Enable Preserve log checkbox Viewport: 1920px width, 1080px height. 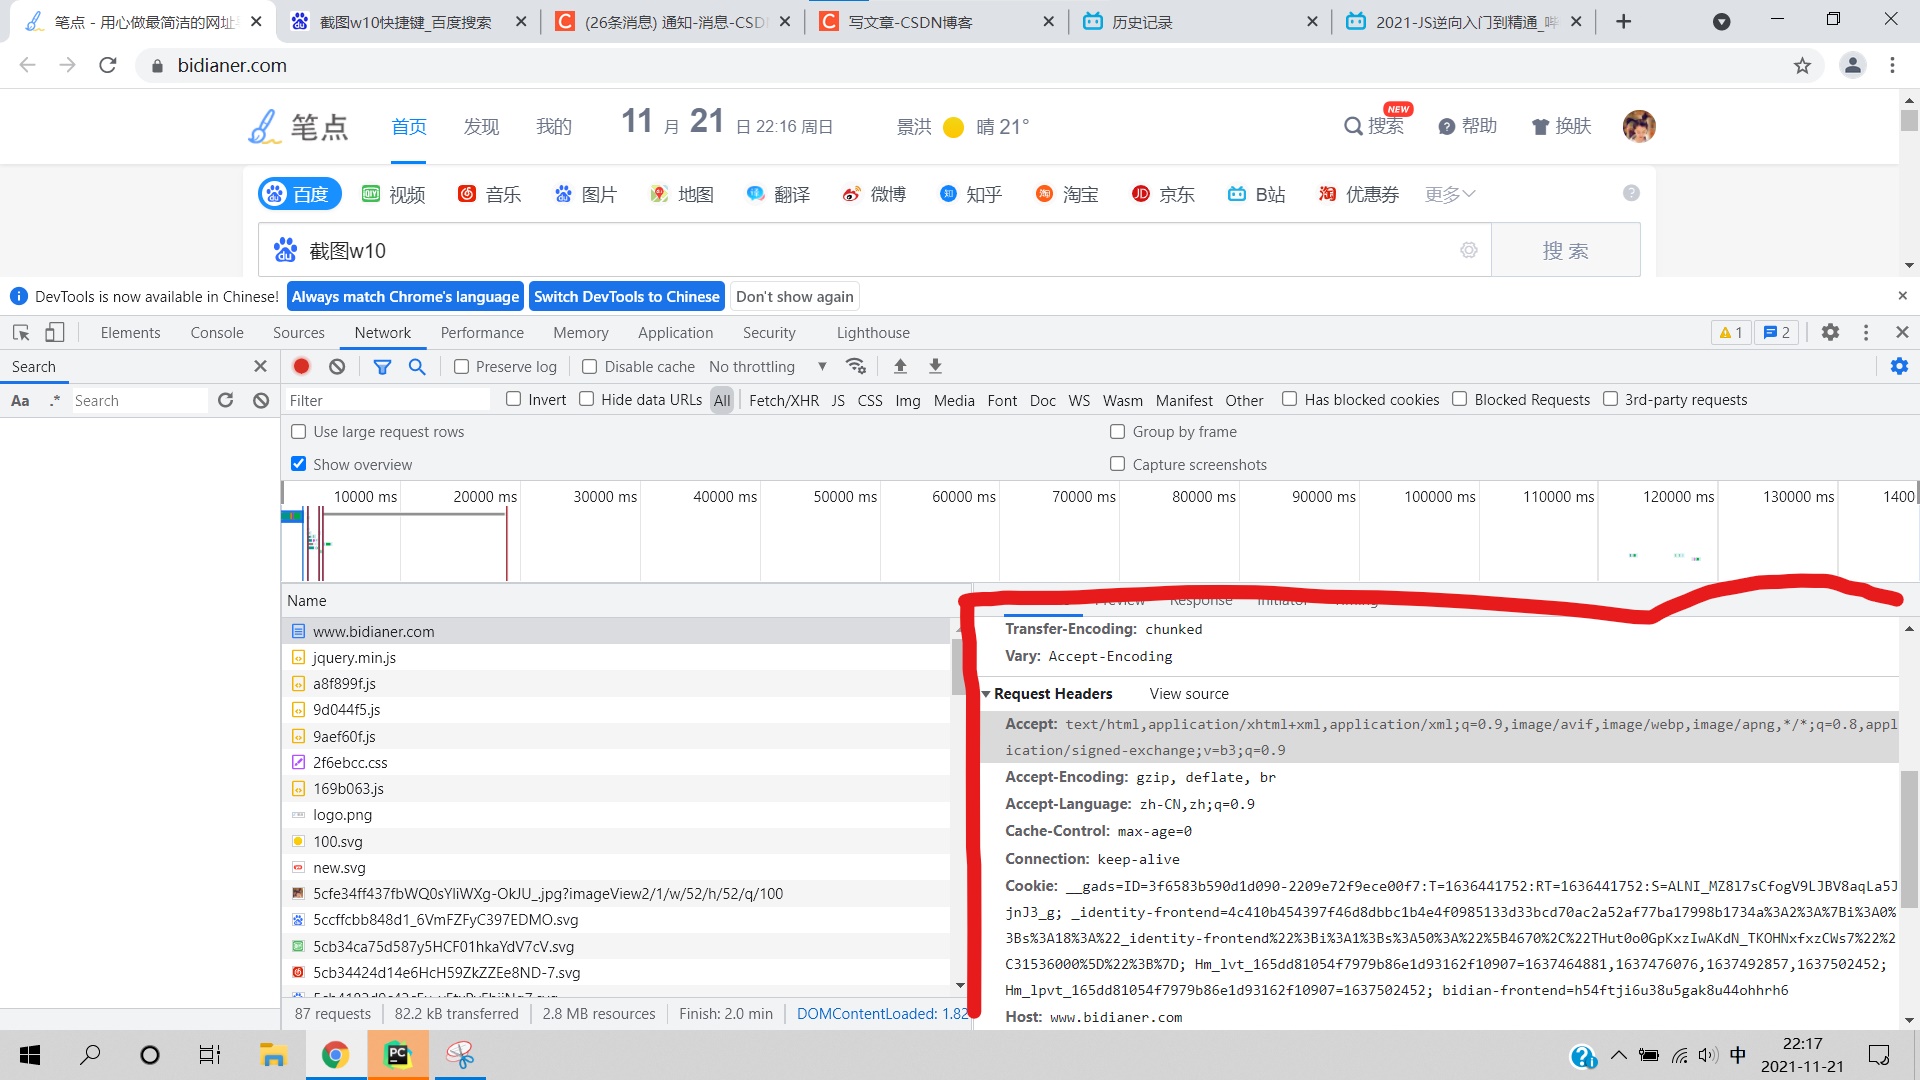[462, 367]
